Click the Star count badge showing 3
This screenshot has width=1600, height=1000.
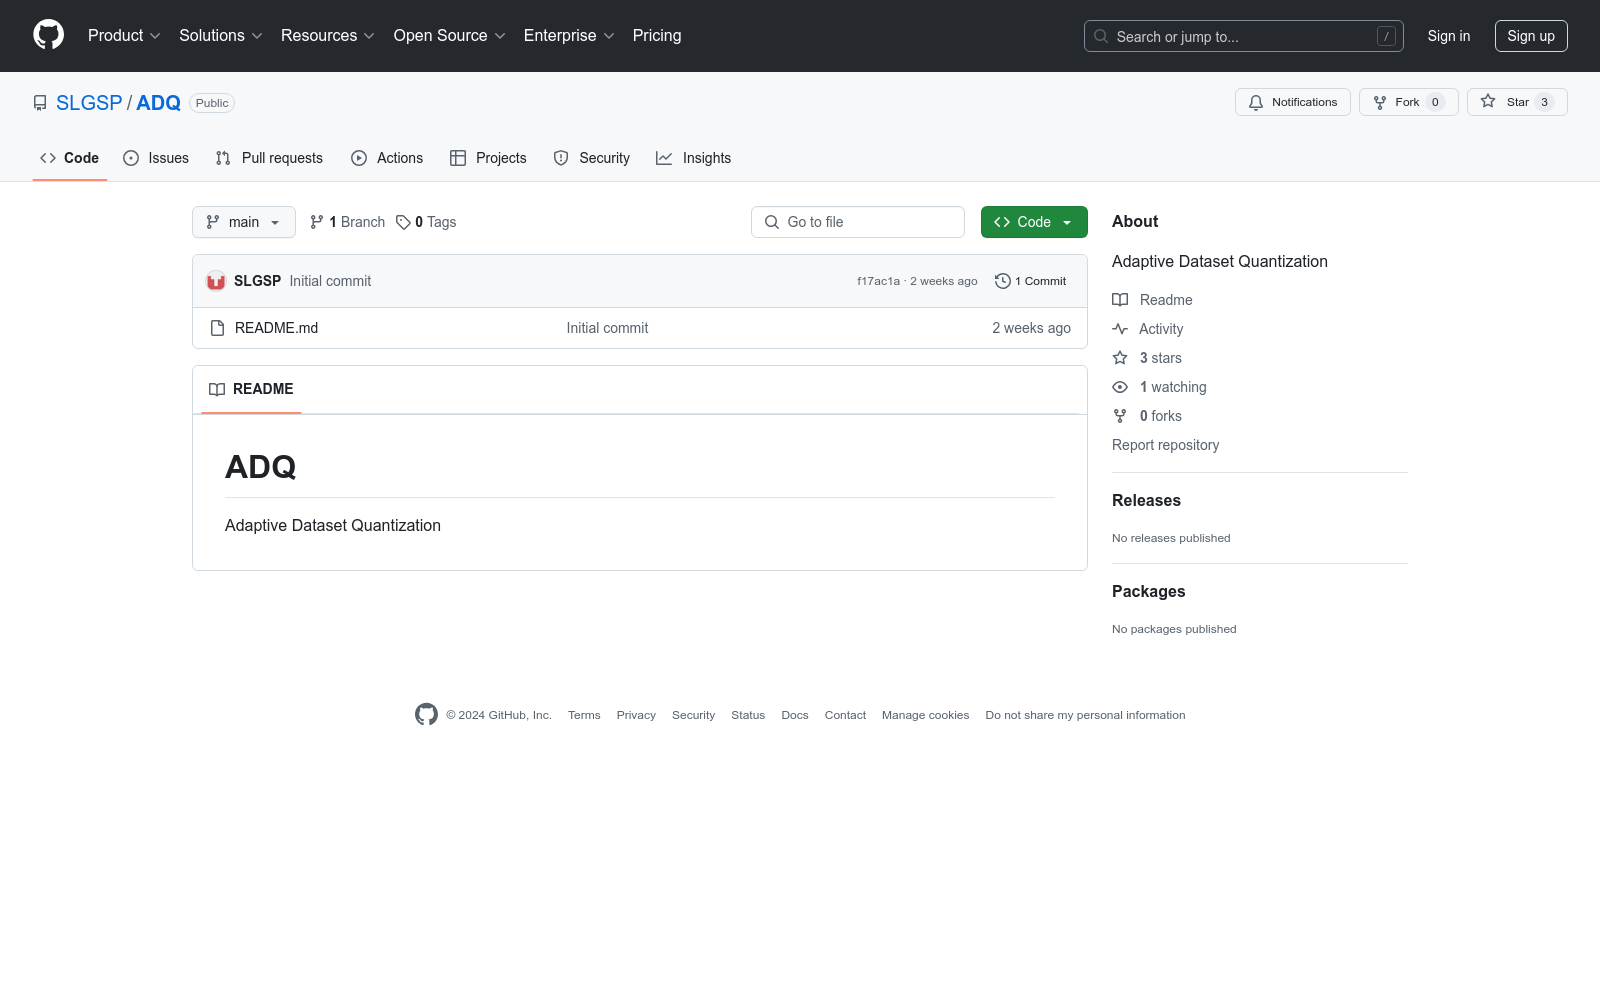pos(1544,102)
